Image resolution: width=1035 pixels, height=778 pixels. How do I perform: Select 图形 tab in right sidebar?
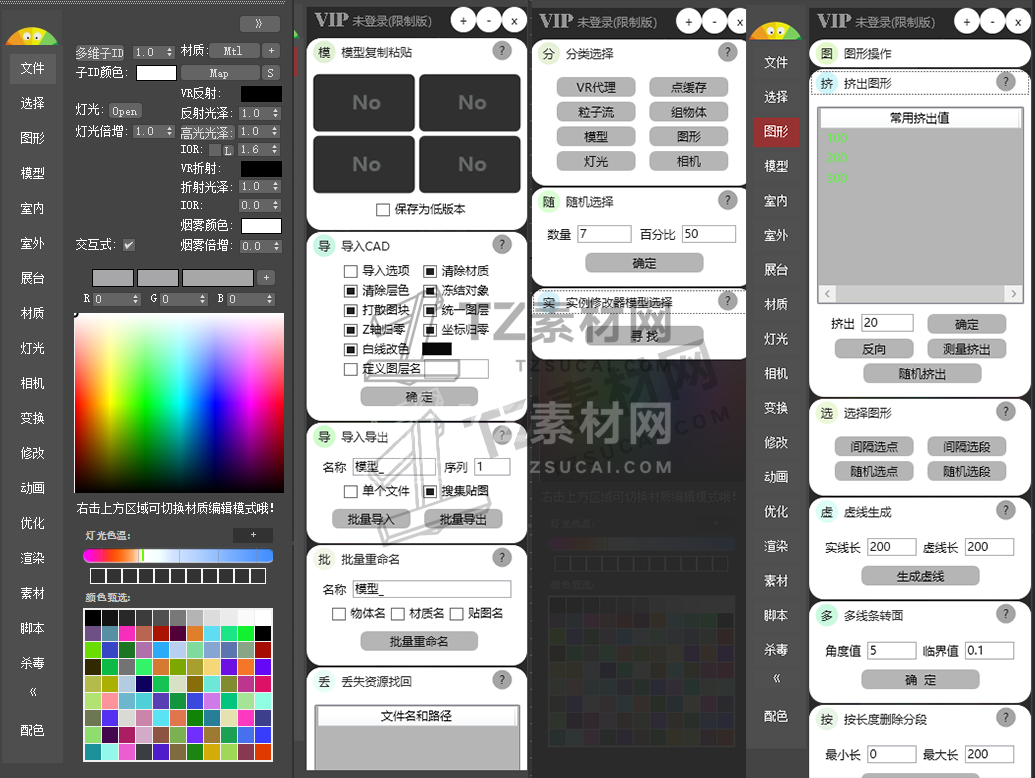pos(776,131)
